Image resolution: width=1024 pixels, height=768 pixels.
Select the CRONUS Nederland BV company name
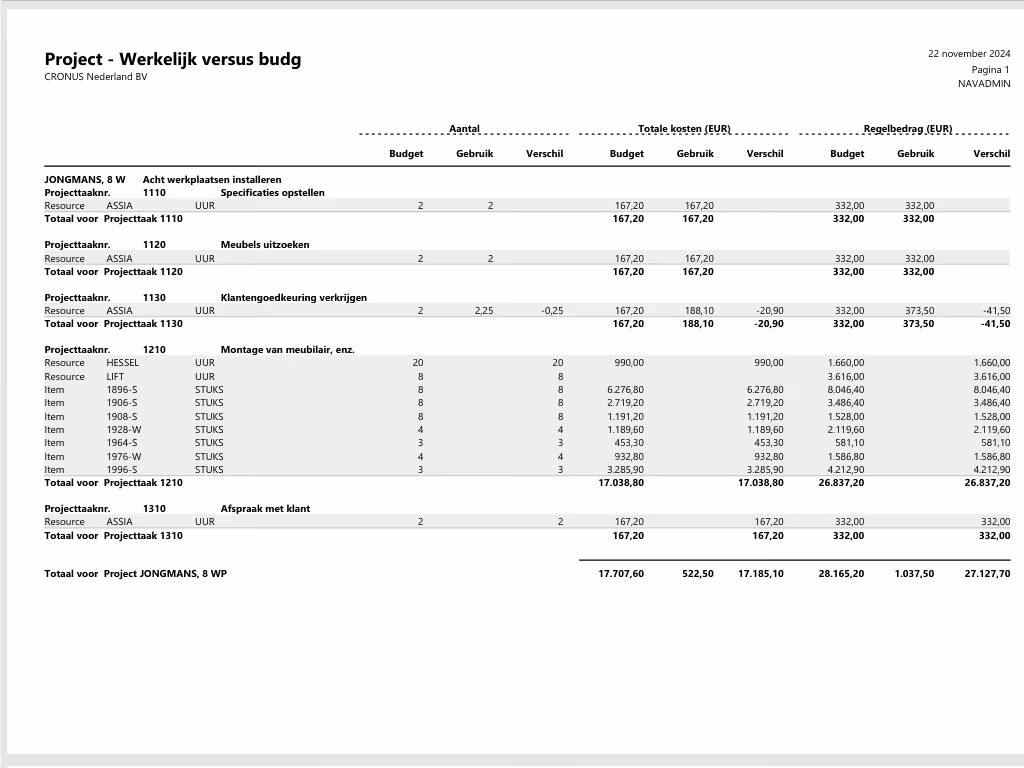pos(96,77)
